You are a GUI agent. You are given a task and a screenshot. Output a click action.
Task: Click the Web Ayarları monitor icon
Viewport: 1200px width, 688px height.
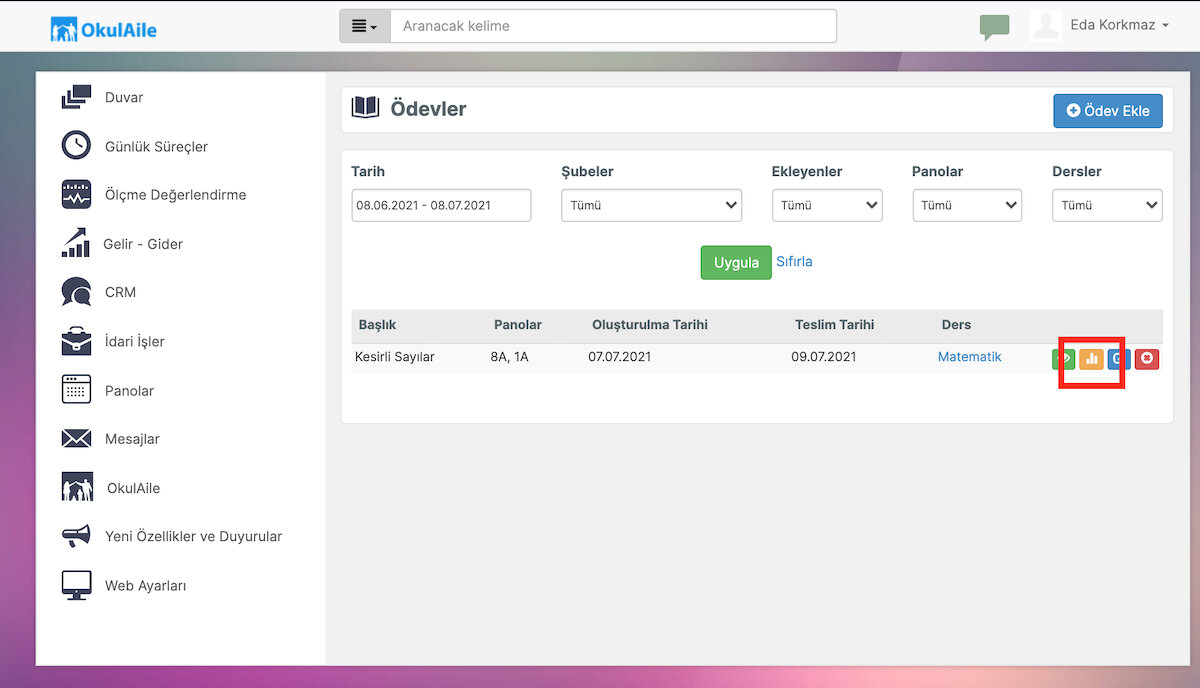(x=76, y=585)
